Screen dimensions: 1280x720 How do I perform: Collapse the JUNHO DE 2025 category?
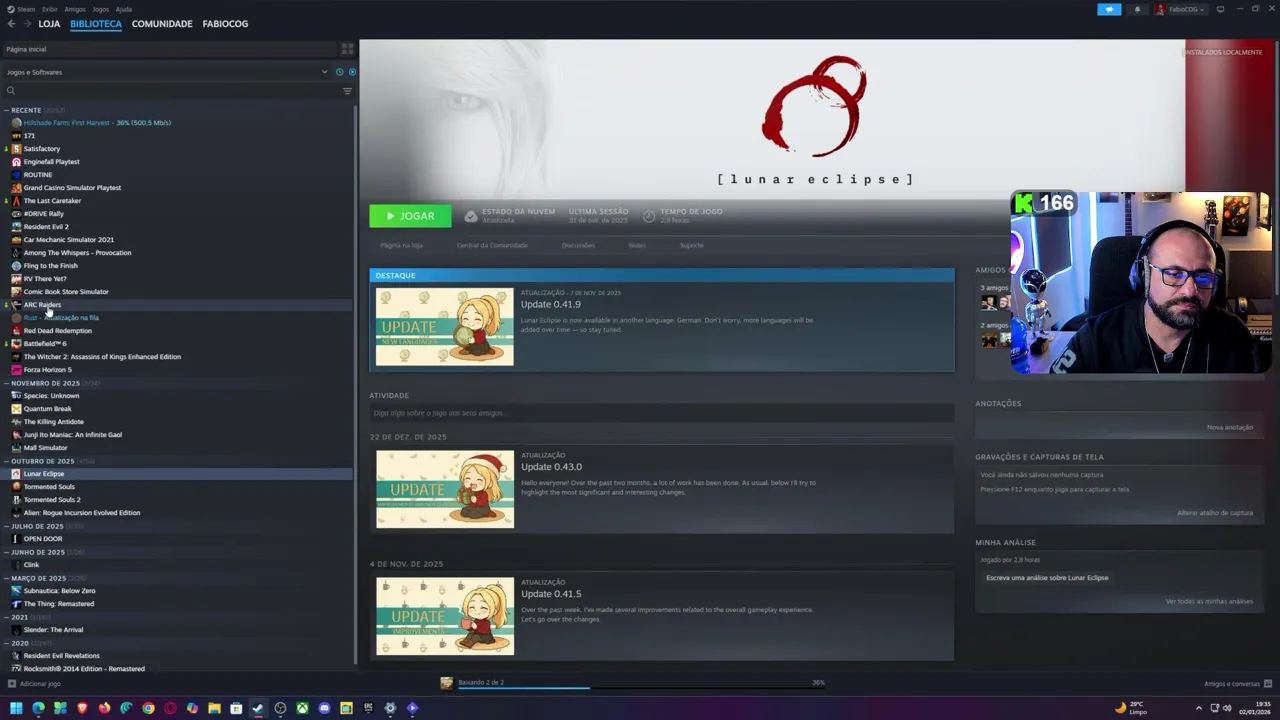[x=7, y=552]
